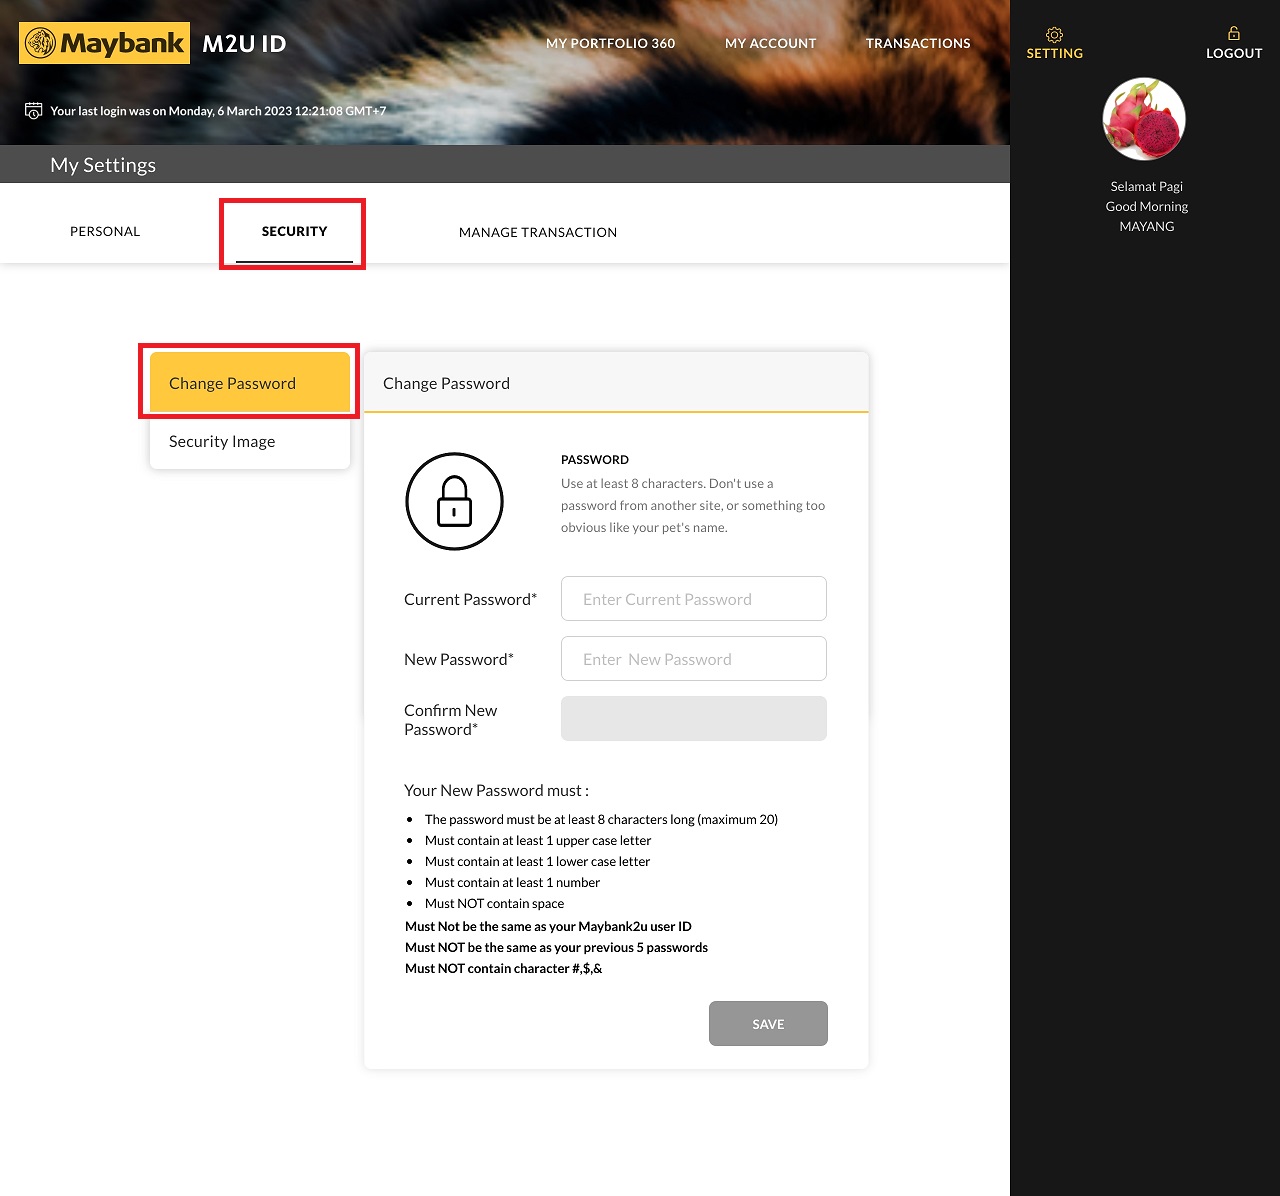This screenshot has width=1280, height=1196.
Task: Open the My Account menu
Action: pos(770,44)
